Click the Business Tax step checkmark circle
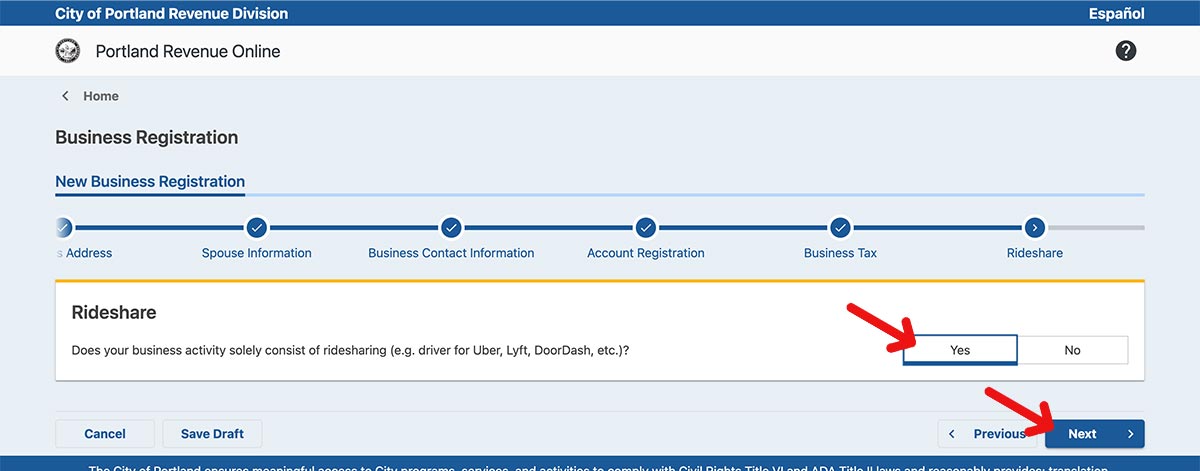 tap(840, 227)
